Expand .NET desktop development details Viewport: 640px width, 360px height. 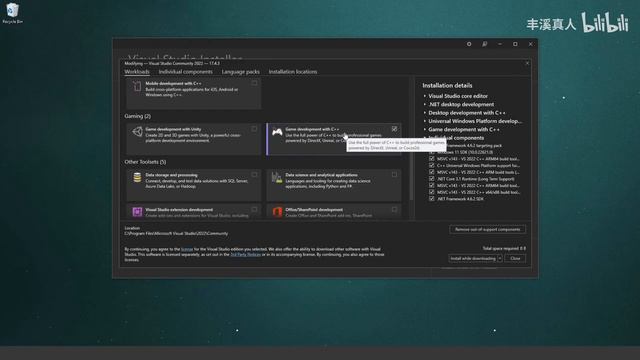(425, 104)
